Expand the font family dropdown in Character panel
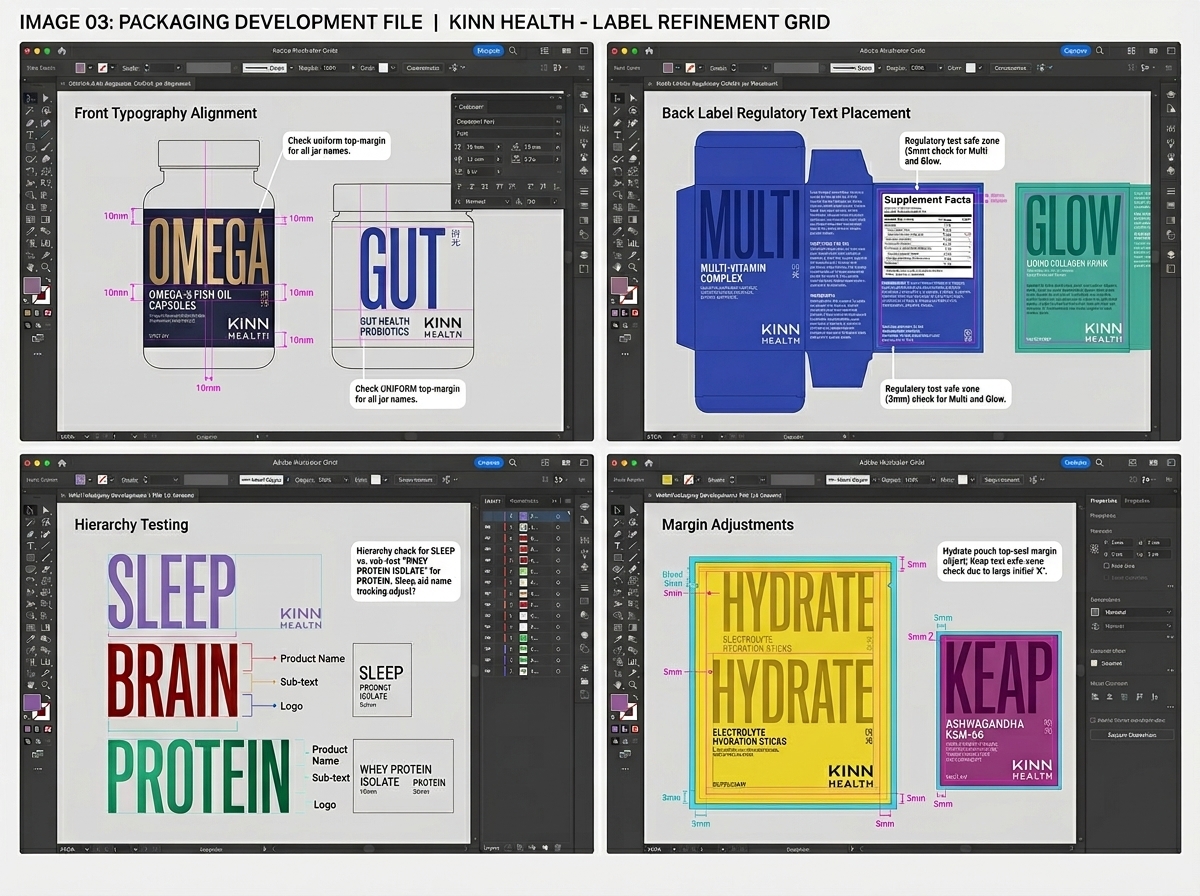1200x896 pixels. (508, 122)
